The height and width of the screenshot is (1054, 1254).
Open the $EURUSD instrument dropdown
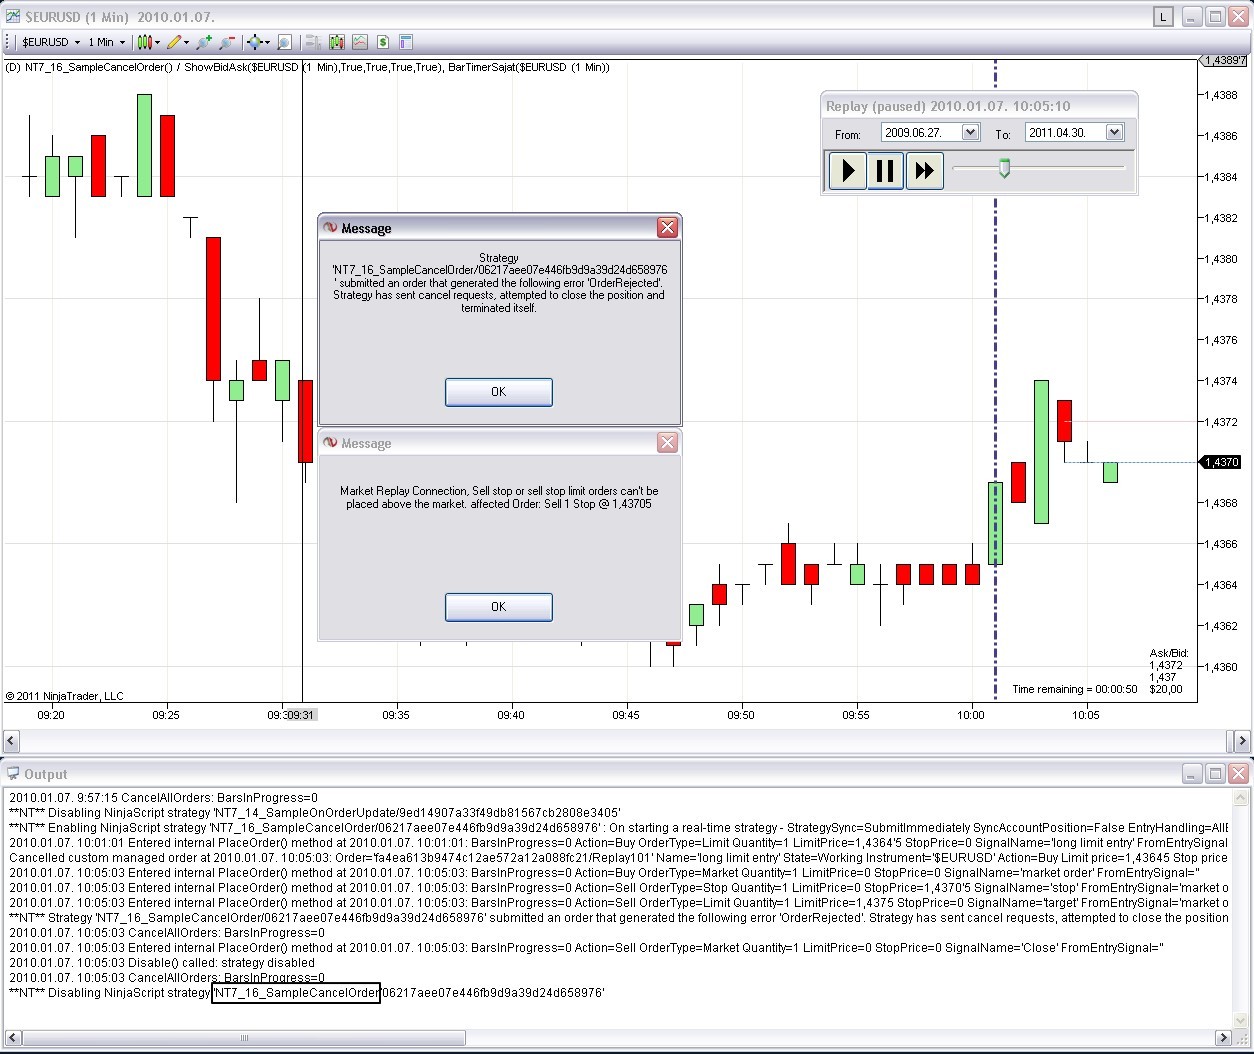(x=51, y=42)
